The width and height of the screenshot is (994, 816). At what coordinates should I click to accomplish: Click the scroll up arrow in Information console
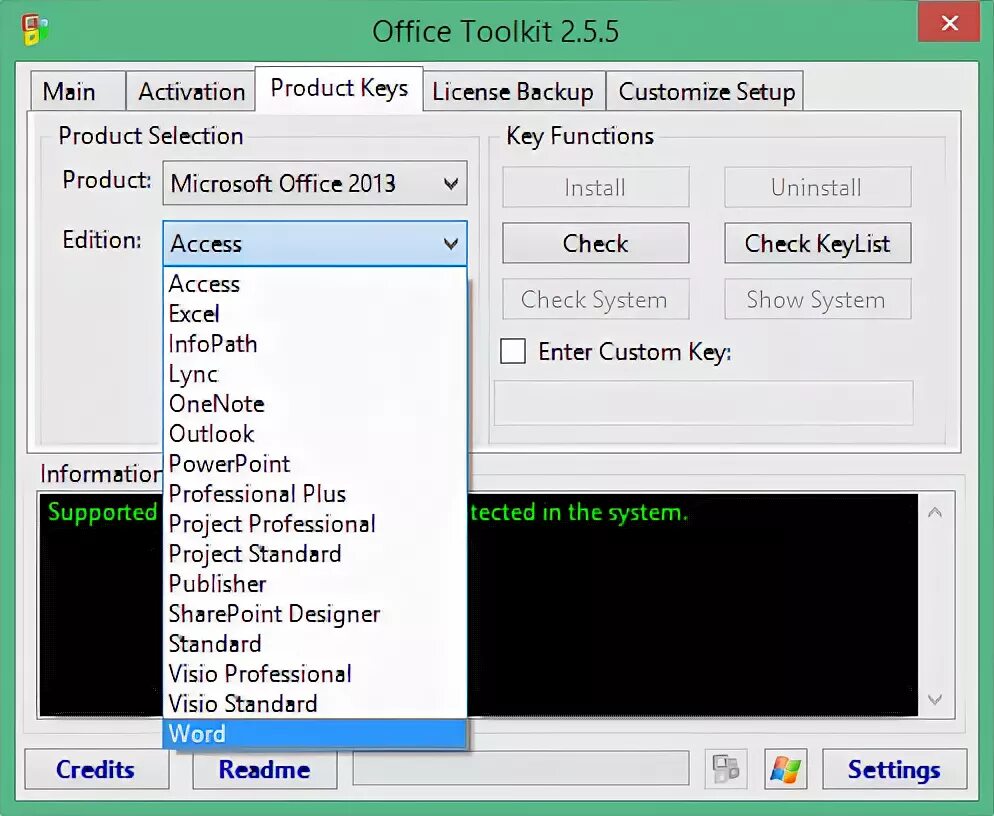[935, 512]
